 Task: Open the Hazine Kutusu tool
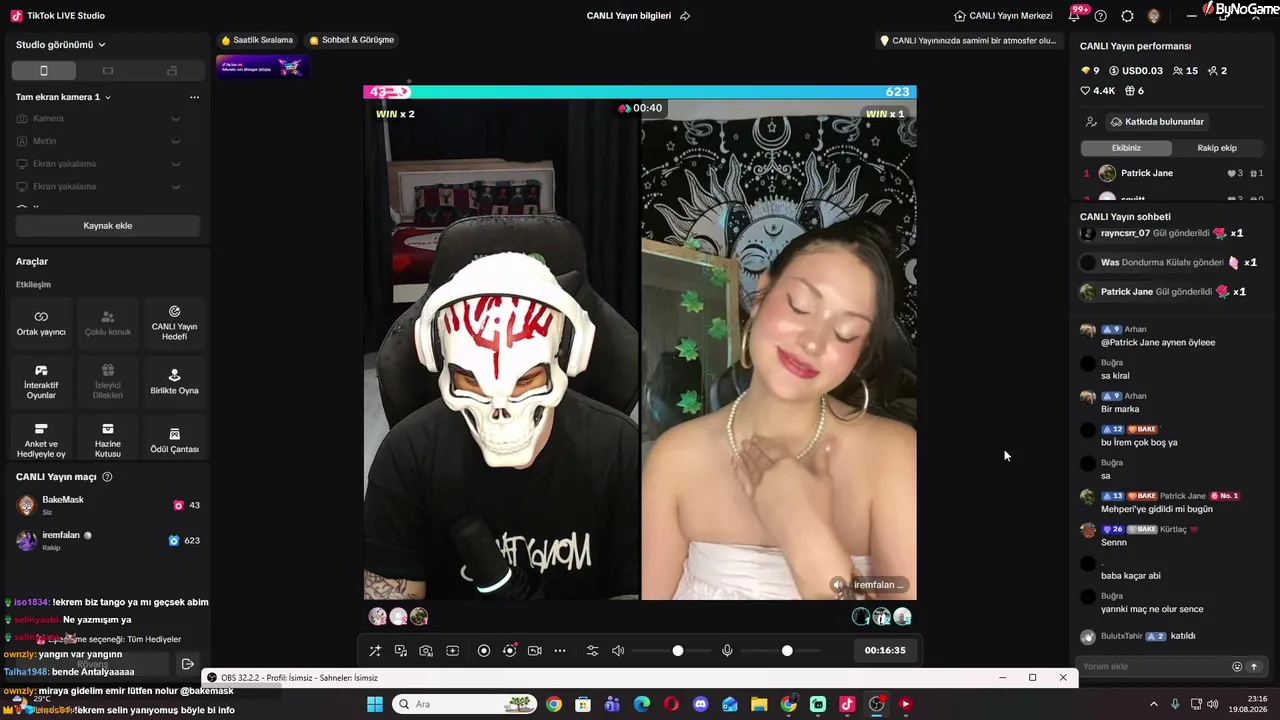click(108, 440)
